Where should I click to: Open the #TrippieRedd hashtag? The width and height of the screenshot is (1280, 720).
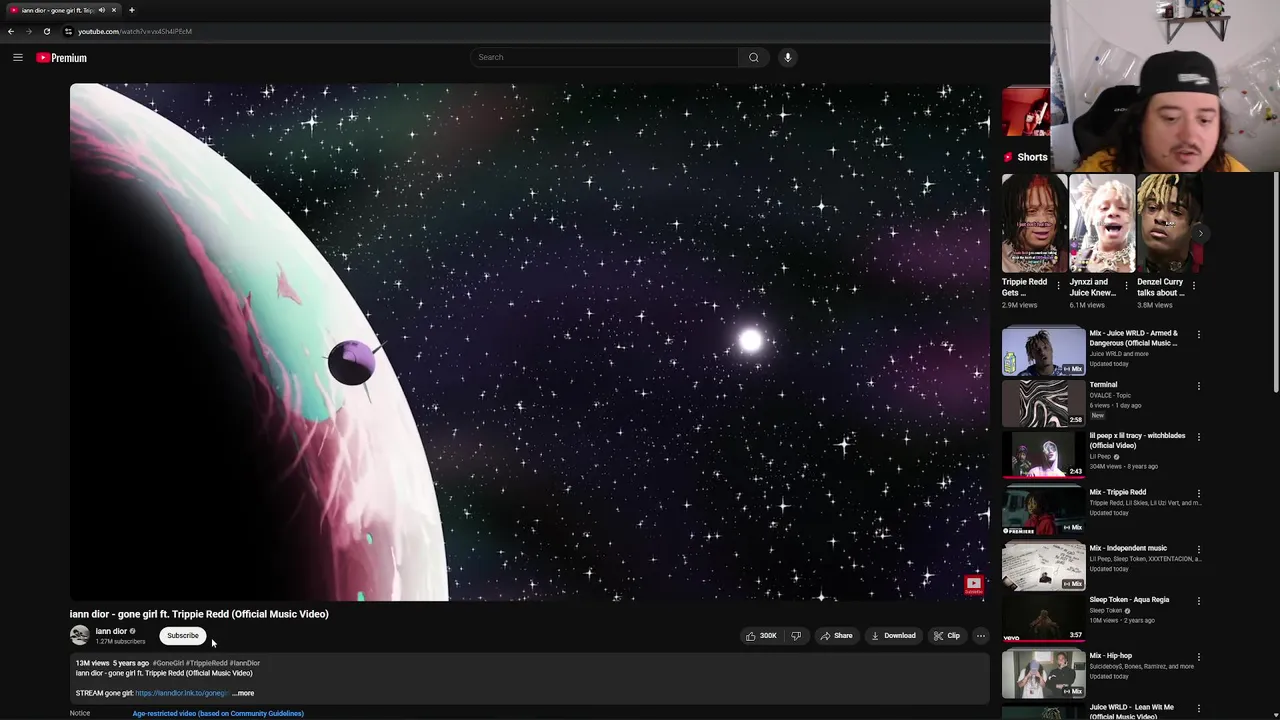207,663
